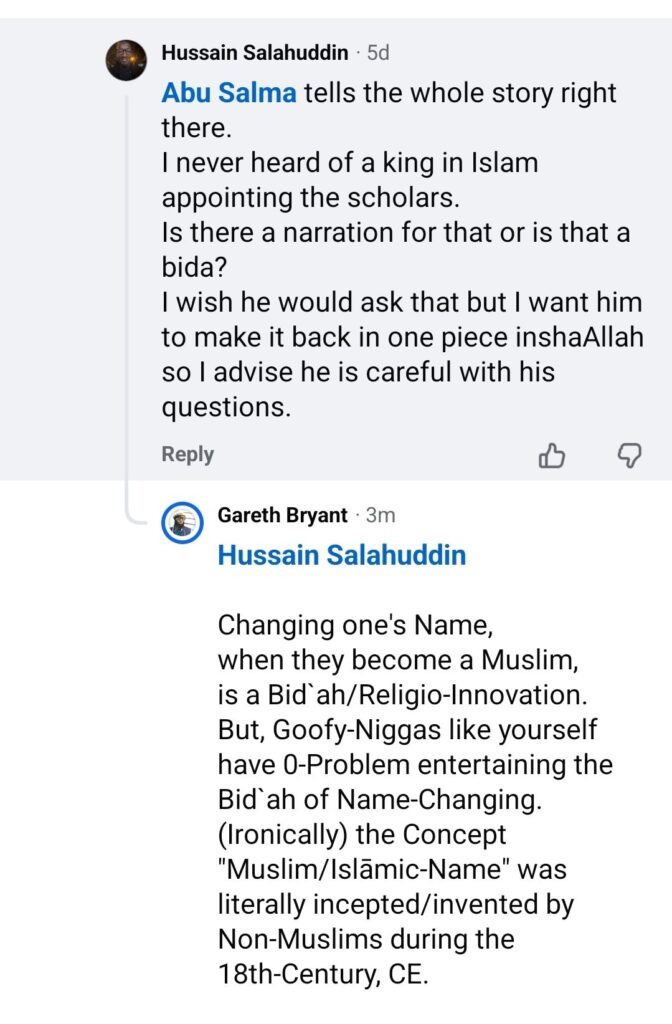
Task: Click the 3m timestamp on the reply
Action: (381, 516)
